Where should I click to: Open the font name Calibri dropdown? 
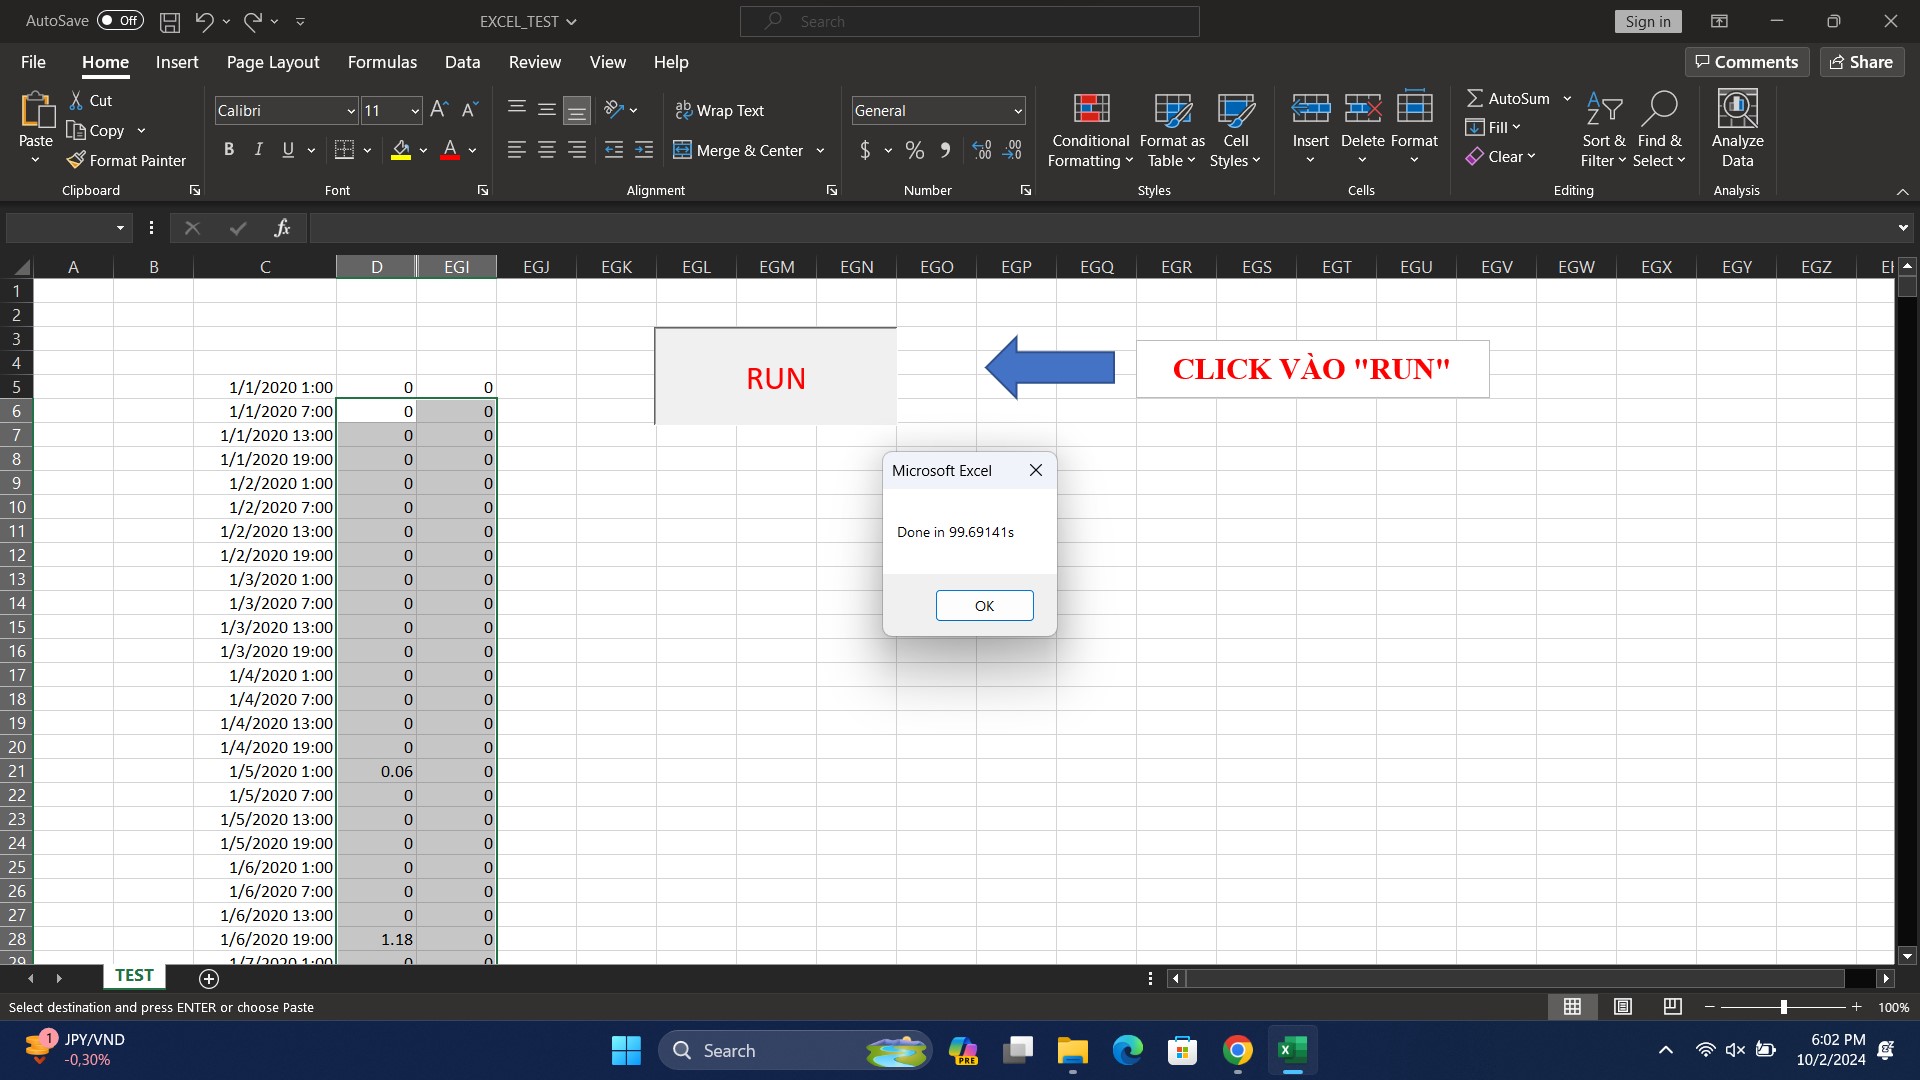[350, 111]
